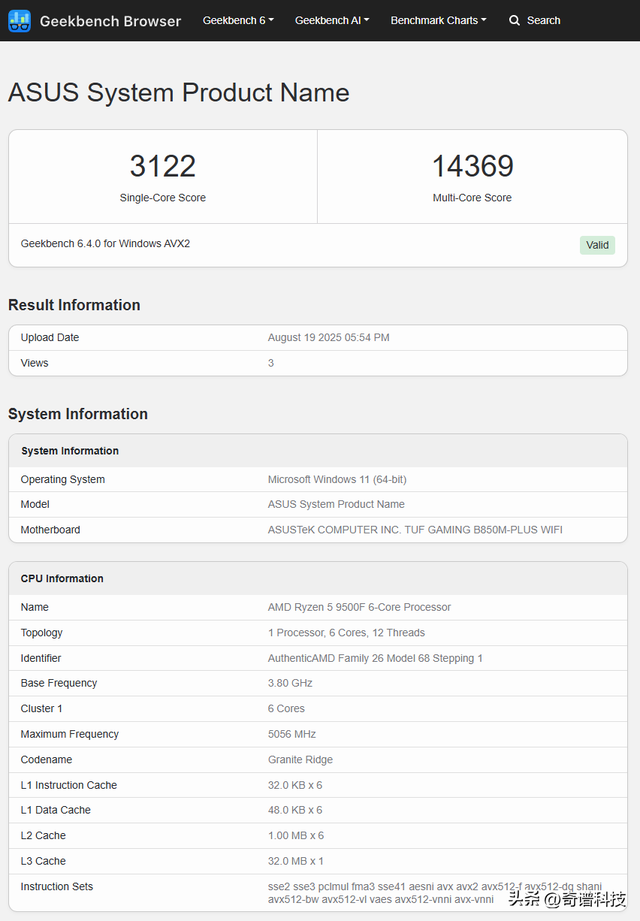The image size is (640, 921).
Task: Click the Operating System label
Action: tap(63, 479)
